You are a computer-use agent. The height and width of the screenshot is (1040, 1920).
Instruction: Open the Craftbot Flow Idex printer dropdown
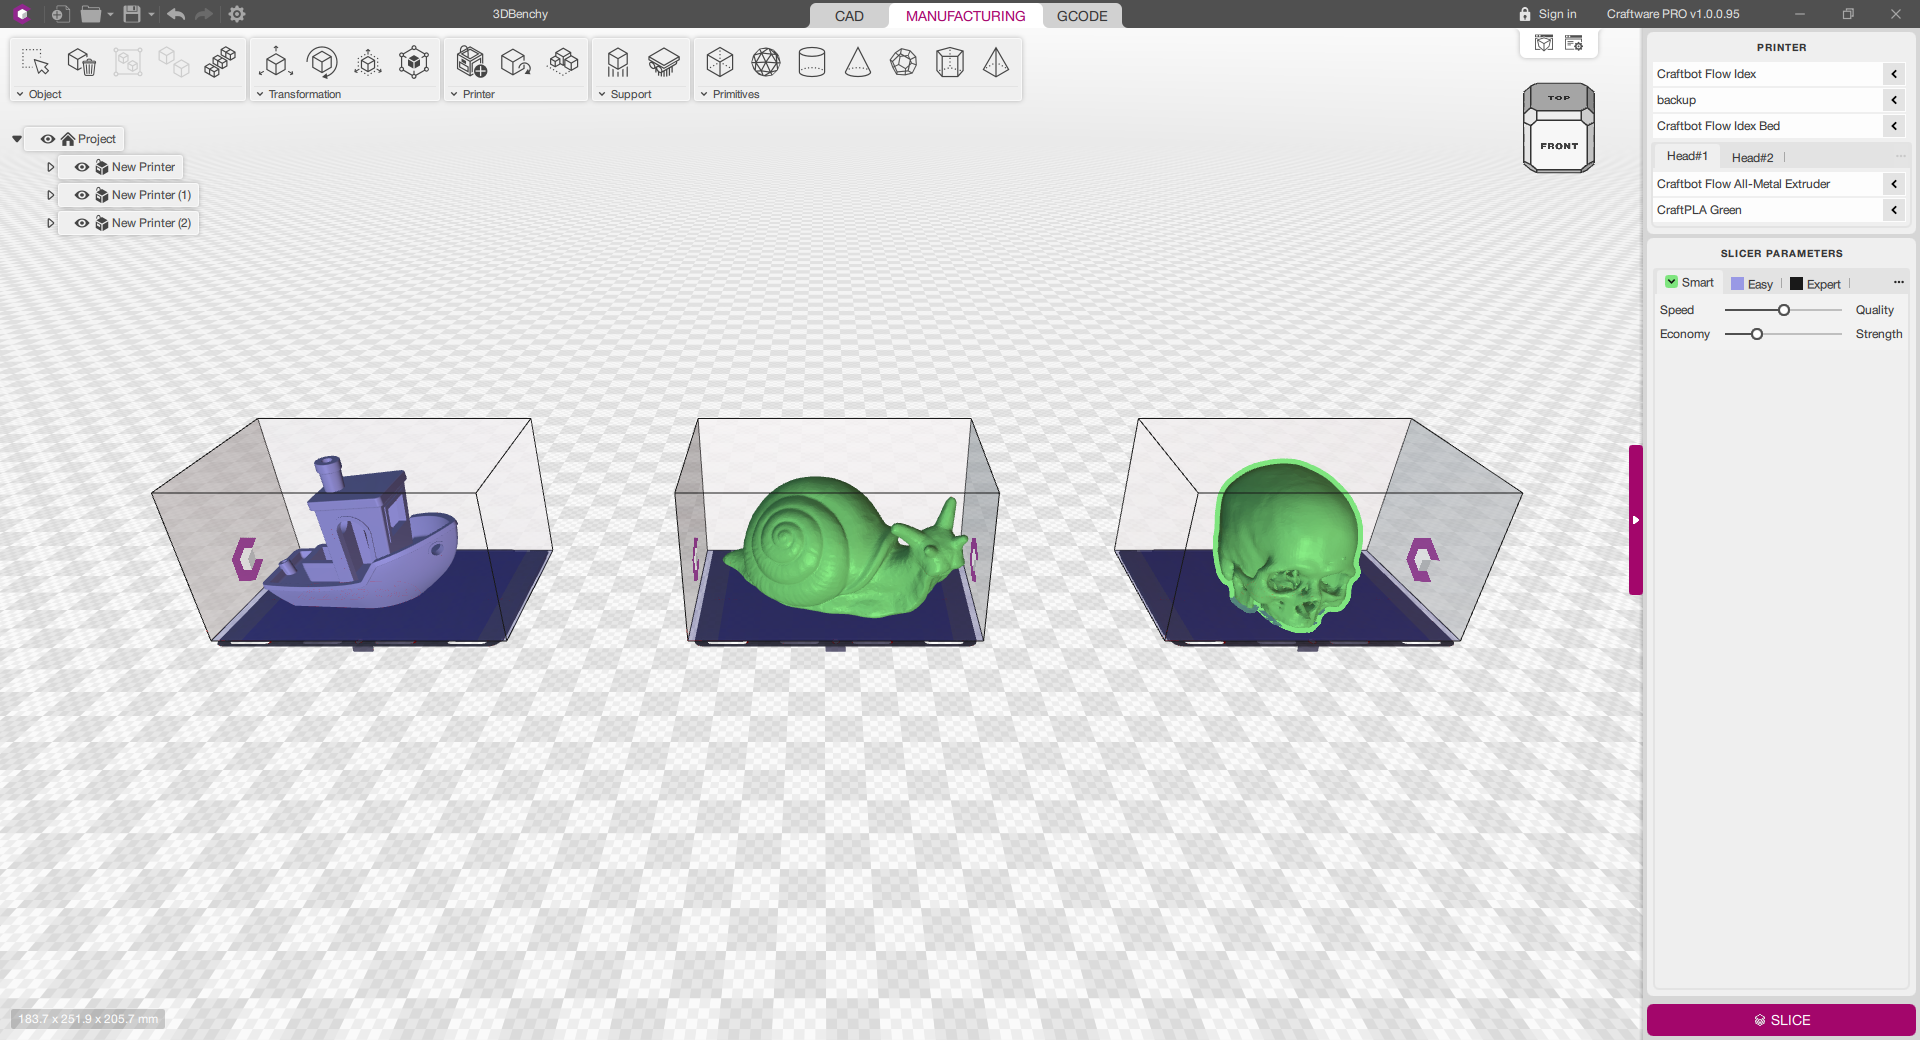pos(1894,74)
